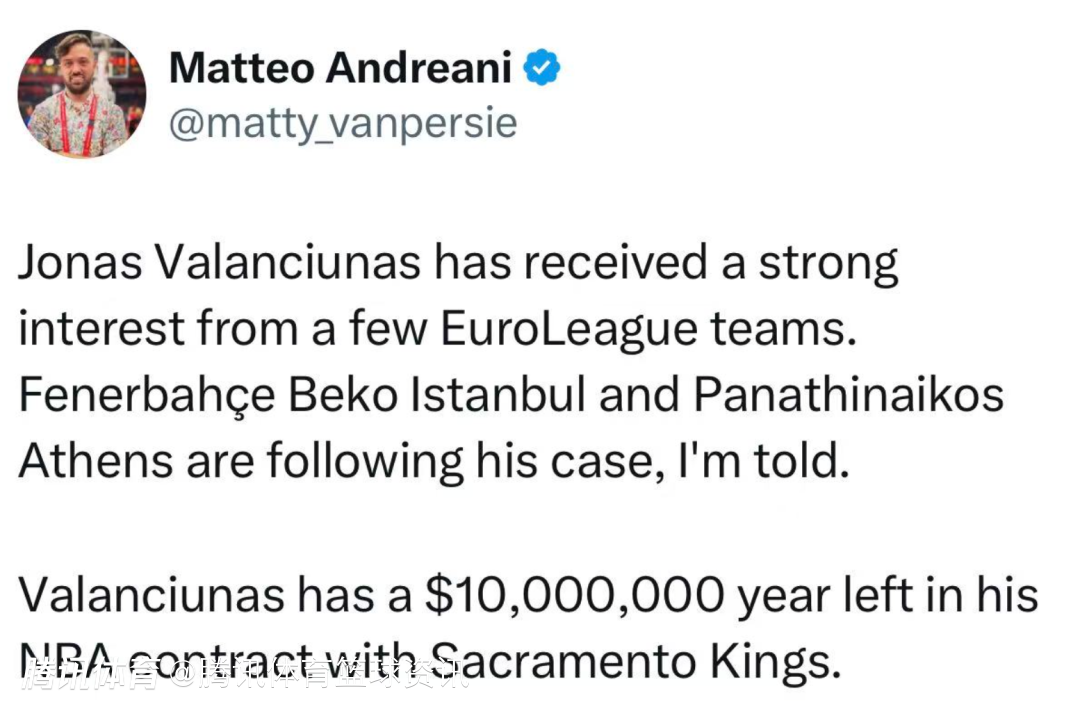Click "Jonas Valanciunas" in the first line
Viewport: 1080px width, 709px height.
tap(218, 264)
